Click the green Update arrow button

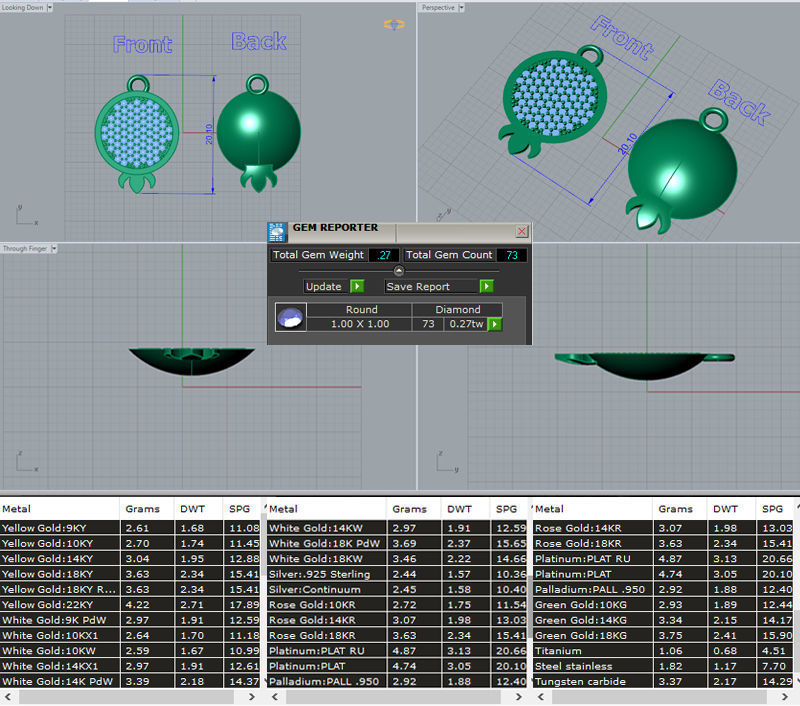pos(357,286)
